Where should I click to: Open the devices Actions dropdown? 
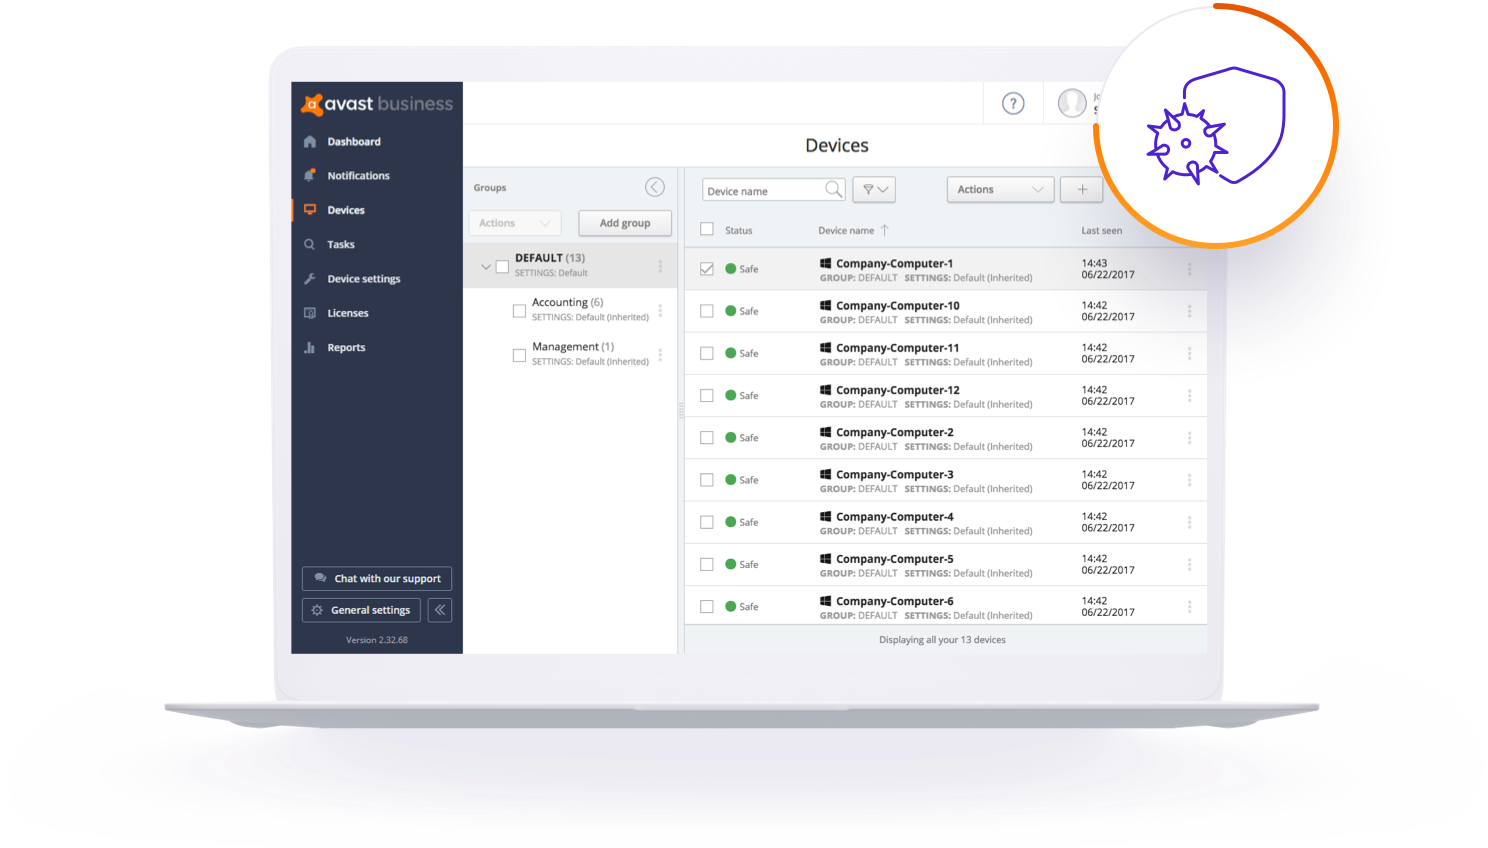click(999, 189)
